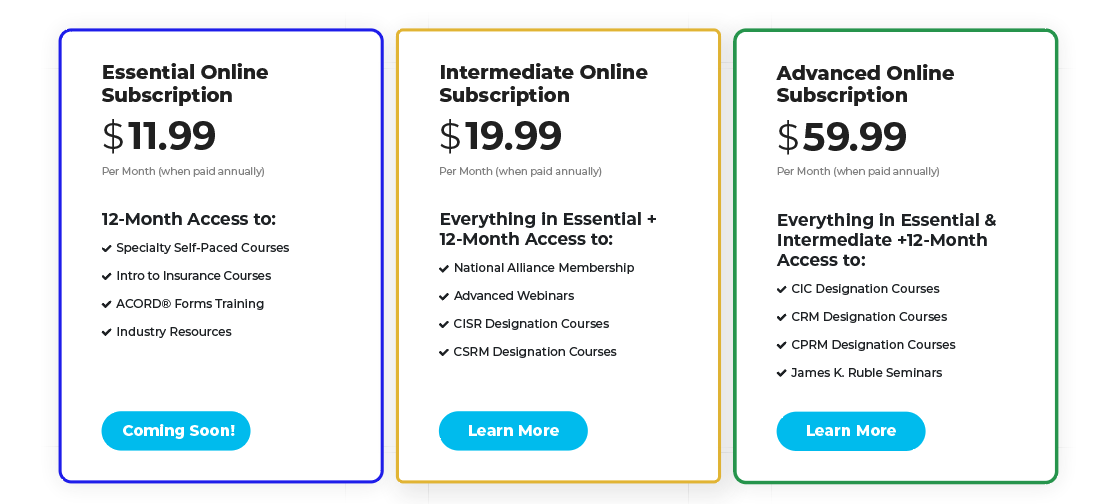Click checkmark beside Specialty Self-Paced Courses
This screenshot has width=1107, height=504.
pos(107,248)
